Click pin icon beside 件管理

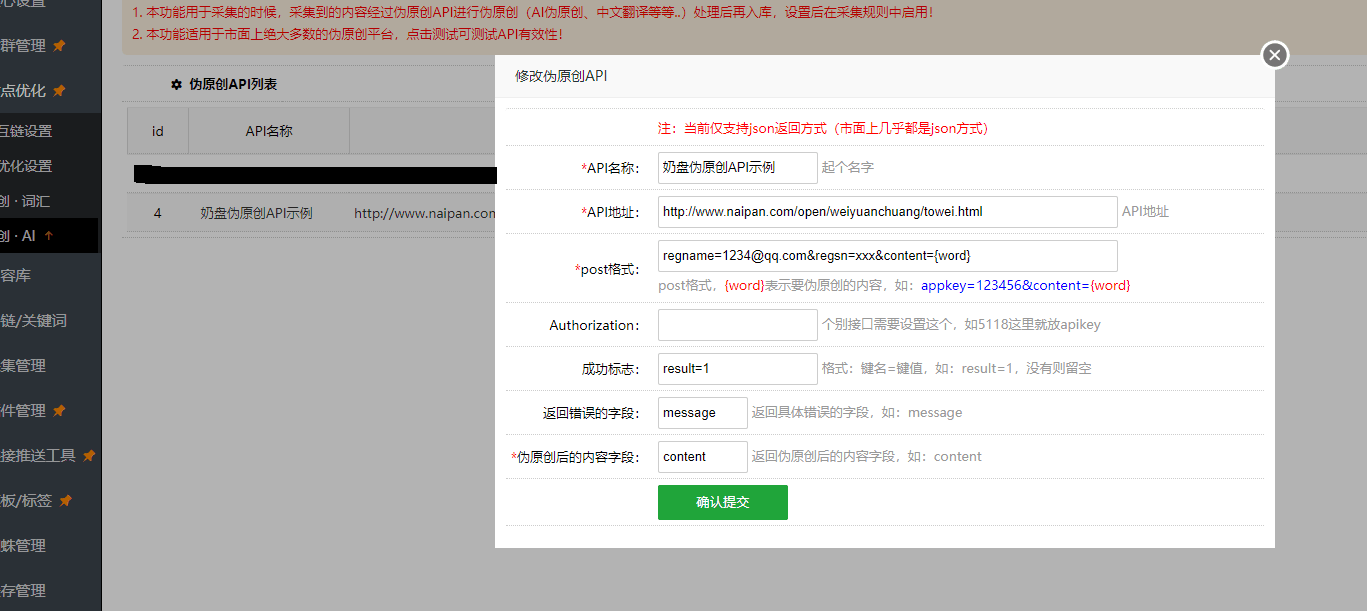(x=60, y=411)
